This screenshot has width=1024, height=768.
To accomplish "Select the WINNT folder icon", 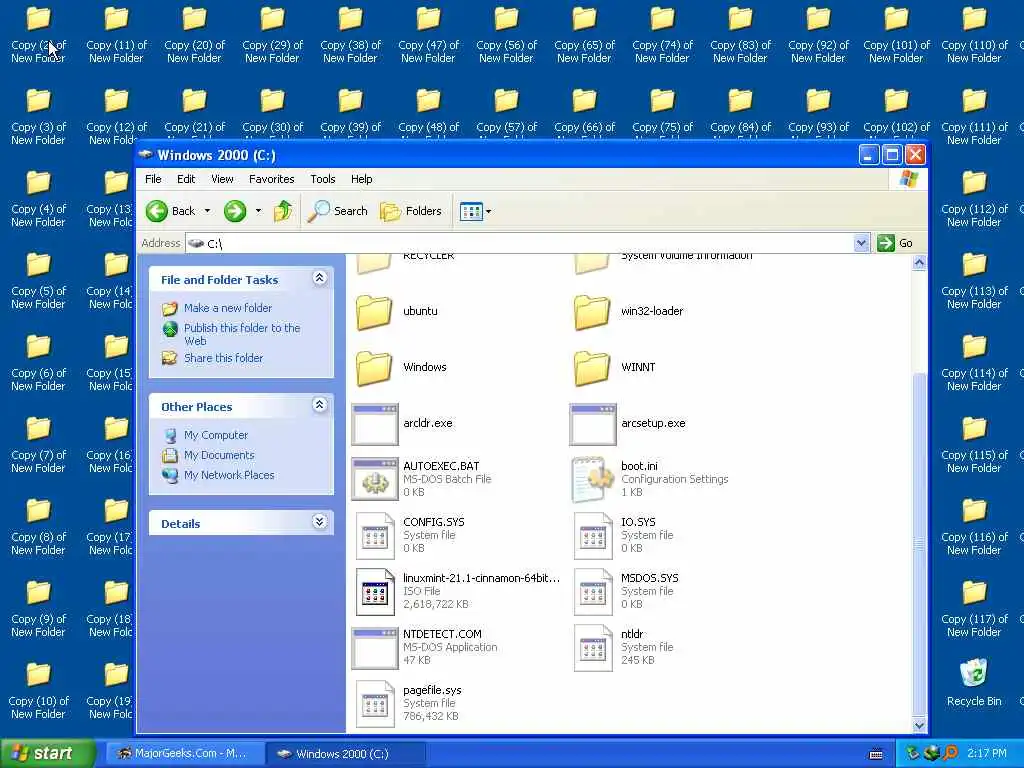I will pos(592,368).
